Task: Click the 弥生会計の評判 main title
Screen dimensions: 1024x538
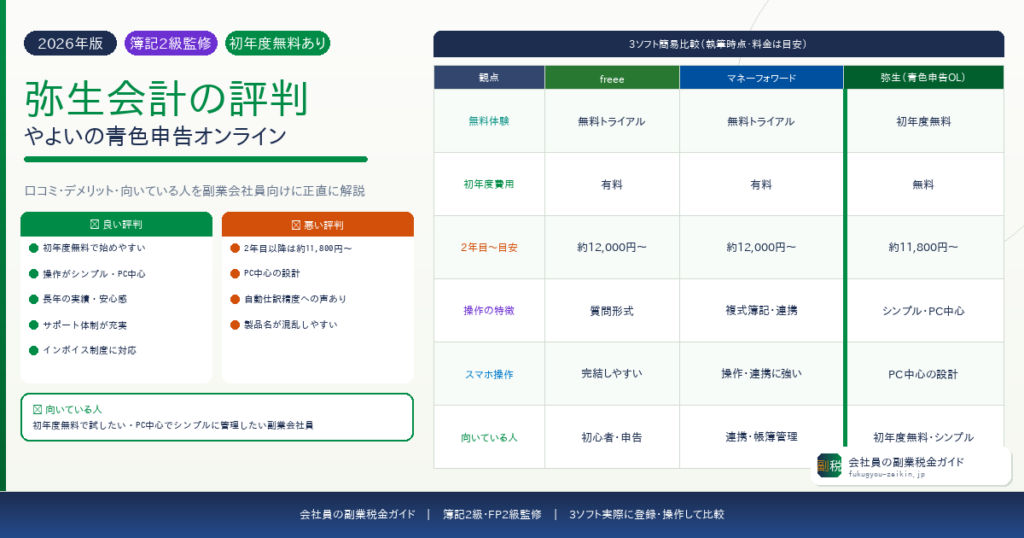Action: pyautogui.click(x=167, y=98)
